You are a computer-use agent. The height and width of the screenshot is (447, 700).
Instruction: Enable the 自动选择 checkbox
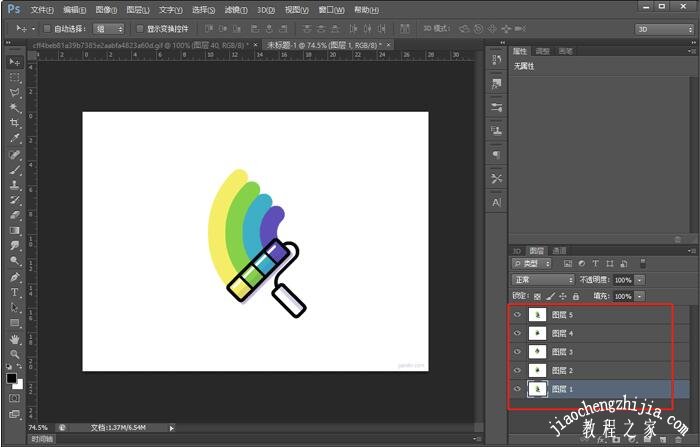(48, 29)
